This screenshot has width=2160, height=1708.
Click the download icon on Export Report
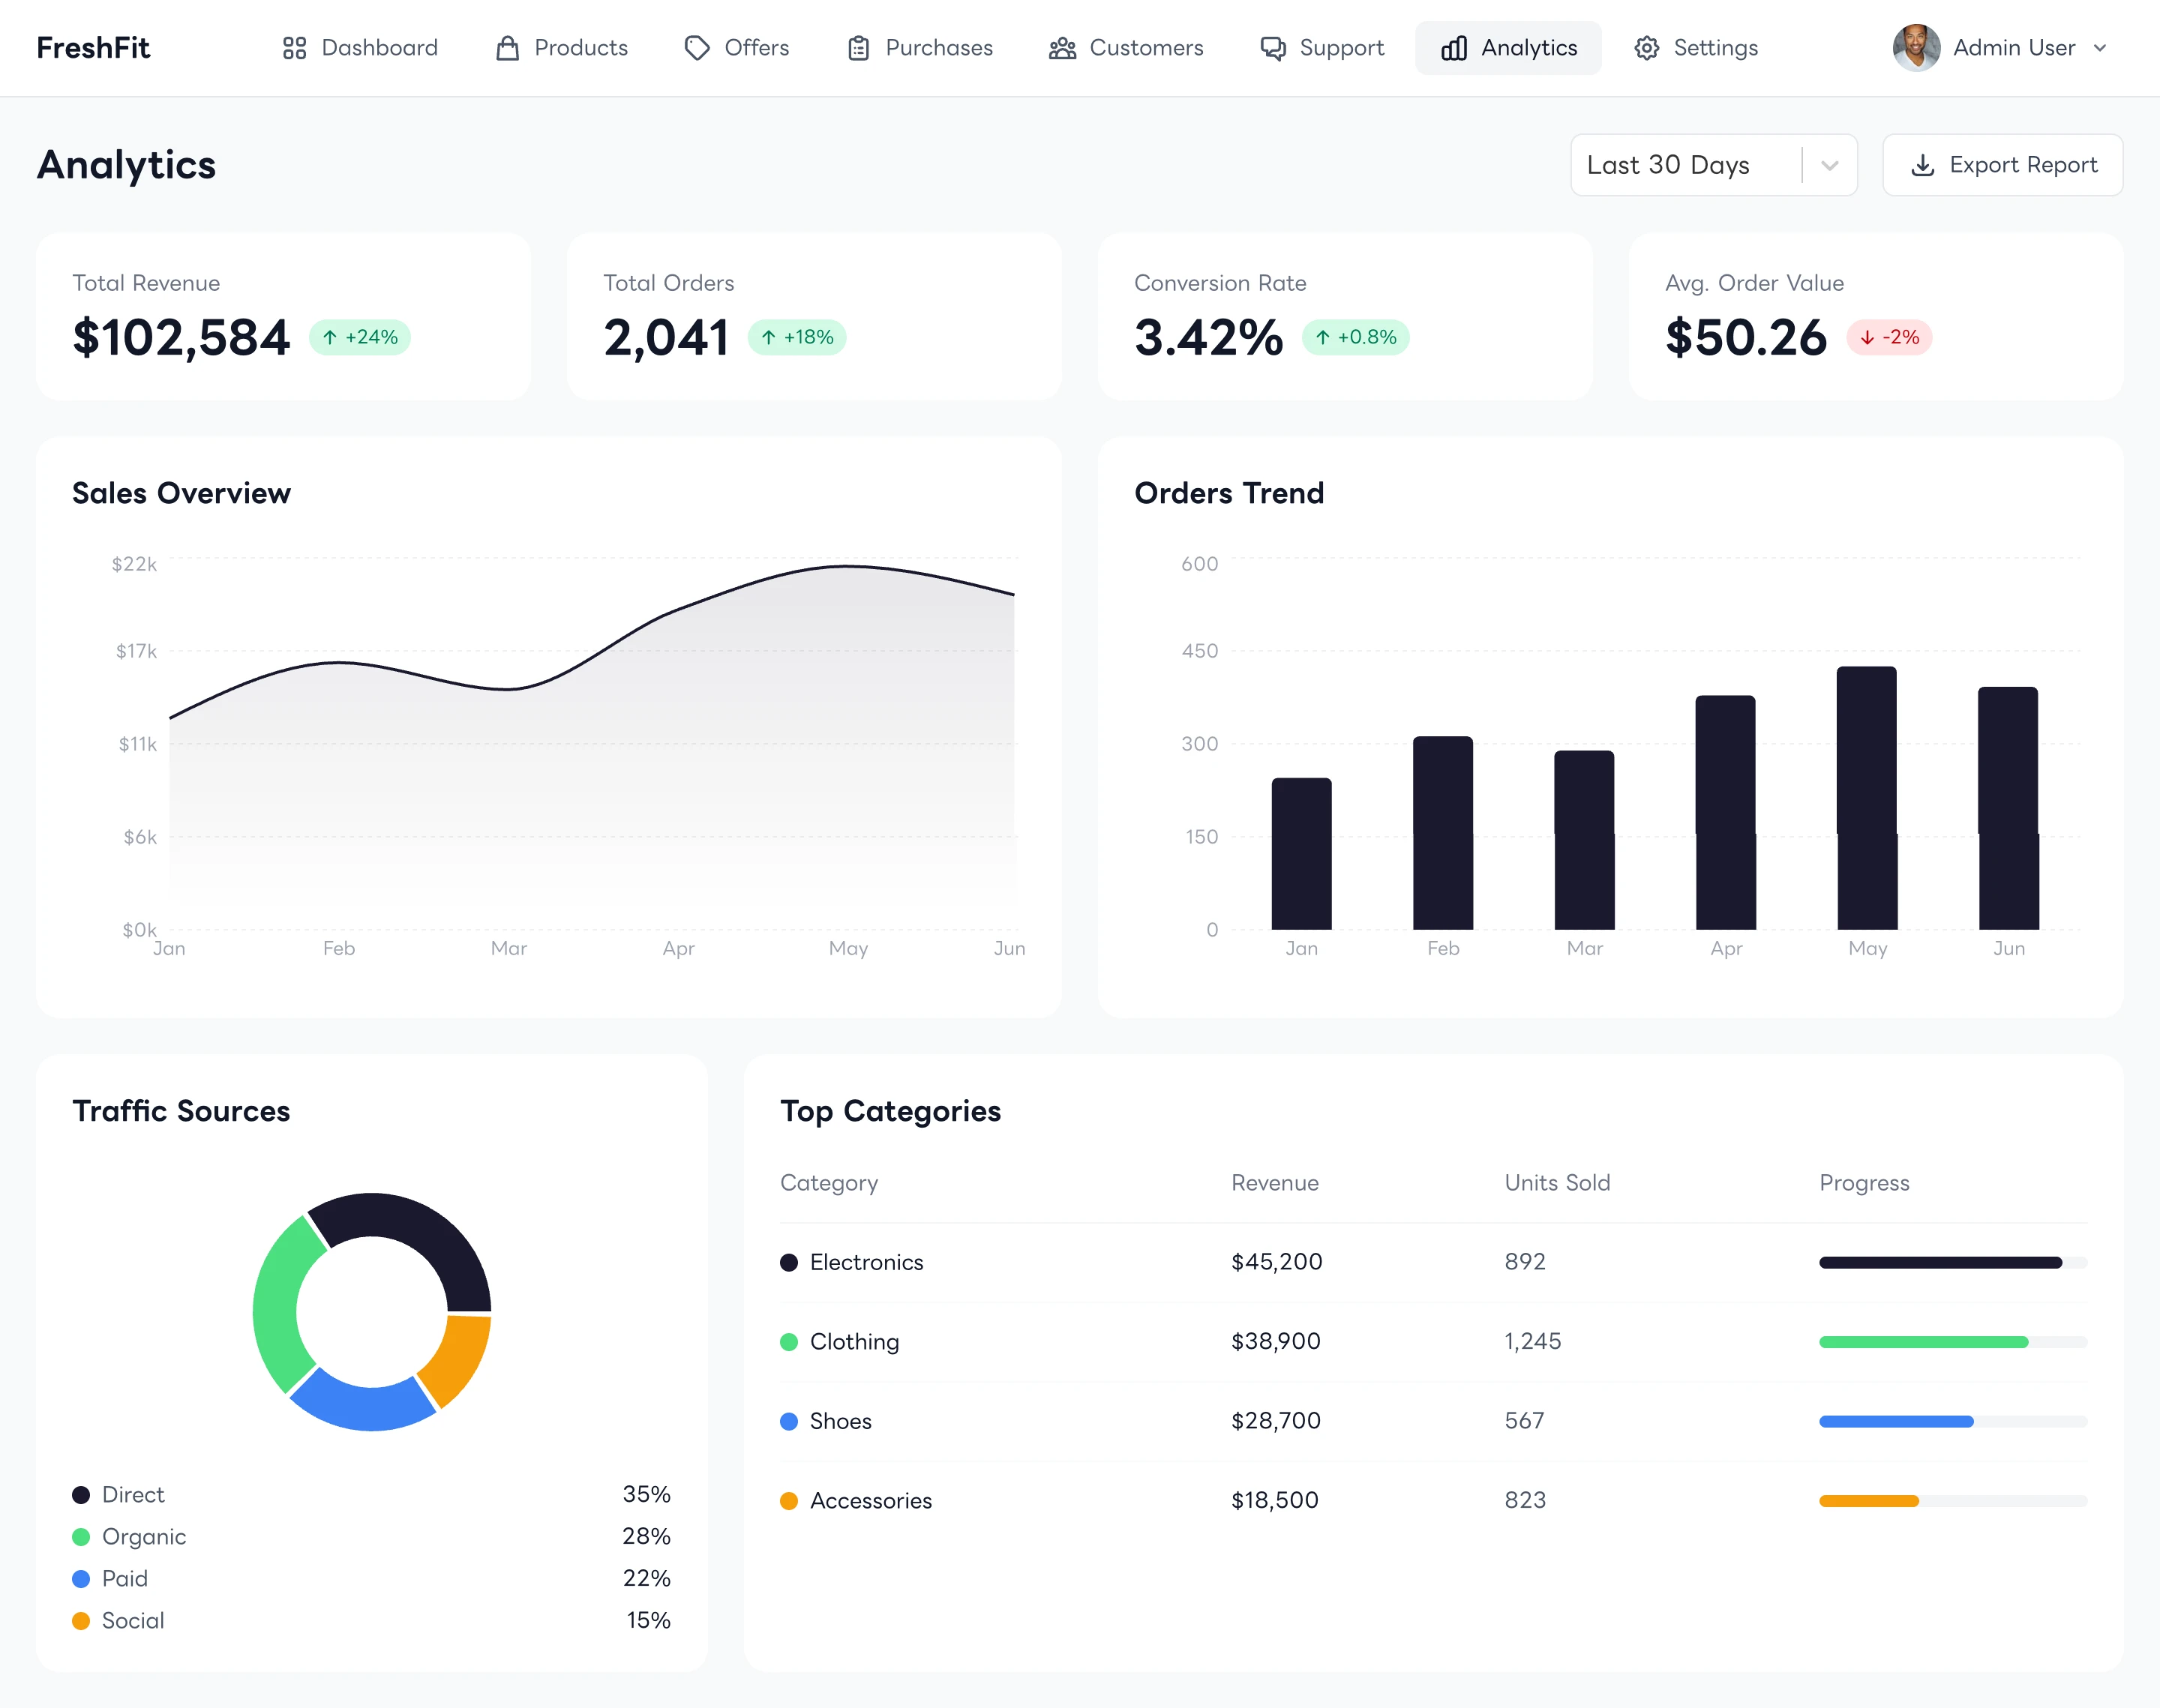[x=1924, y=165]
